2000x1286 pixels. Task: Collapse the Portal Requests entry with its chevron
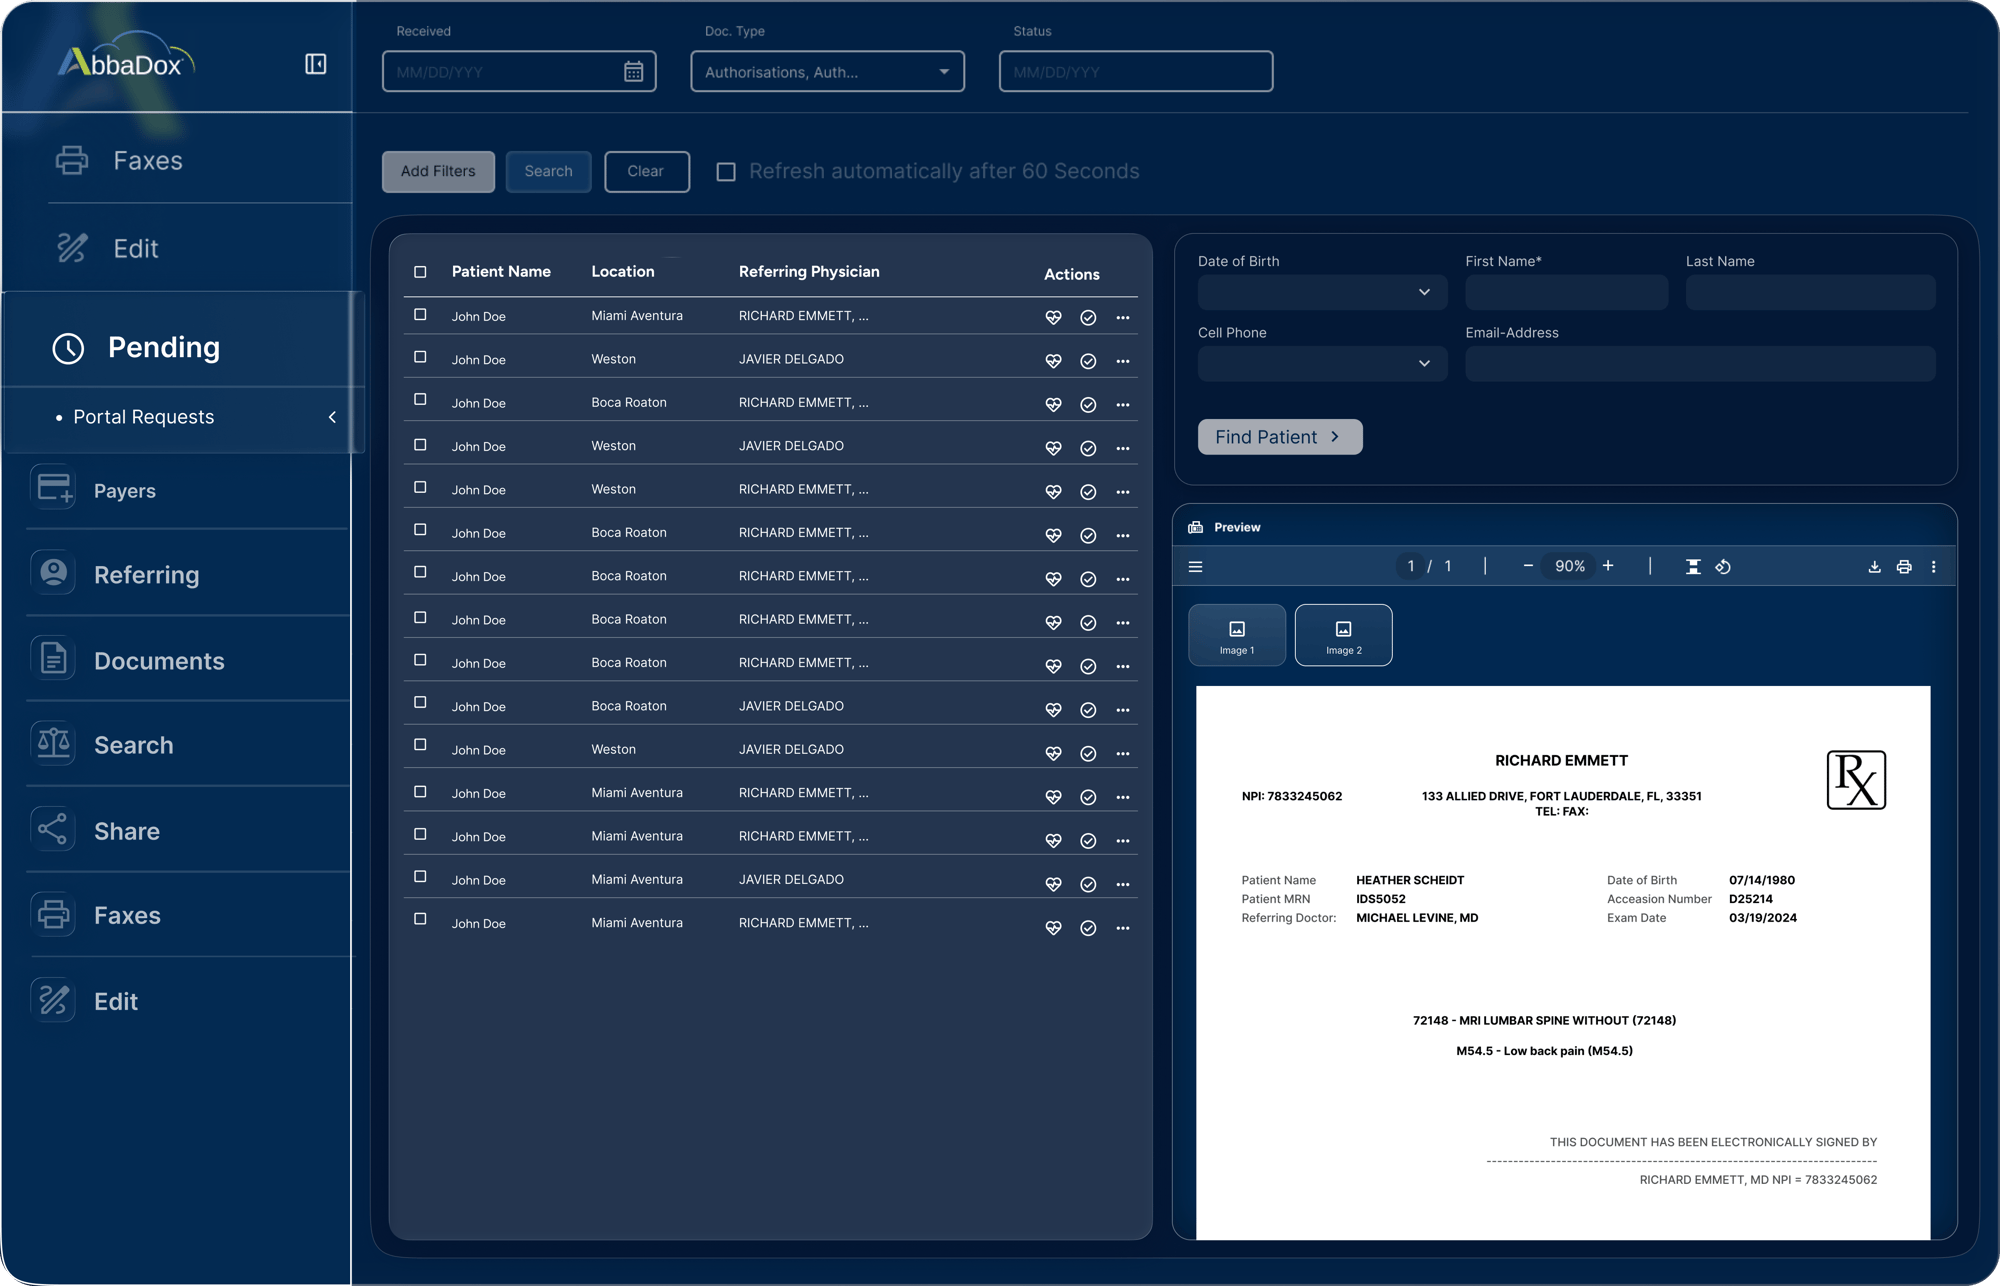332,417
